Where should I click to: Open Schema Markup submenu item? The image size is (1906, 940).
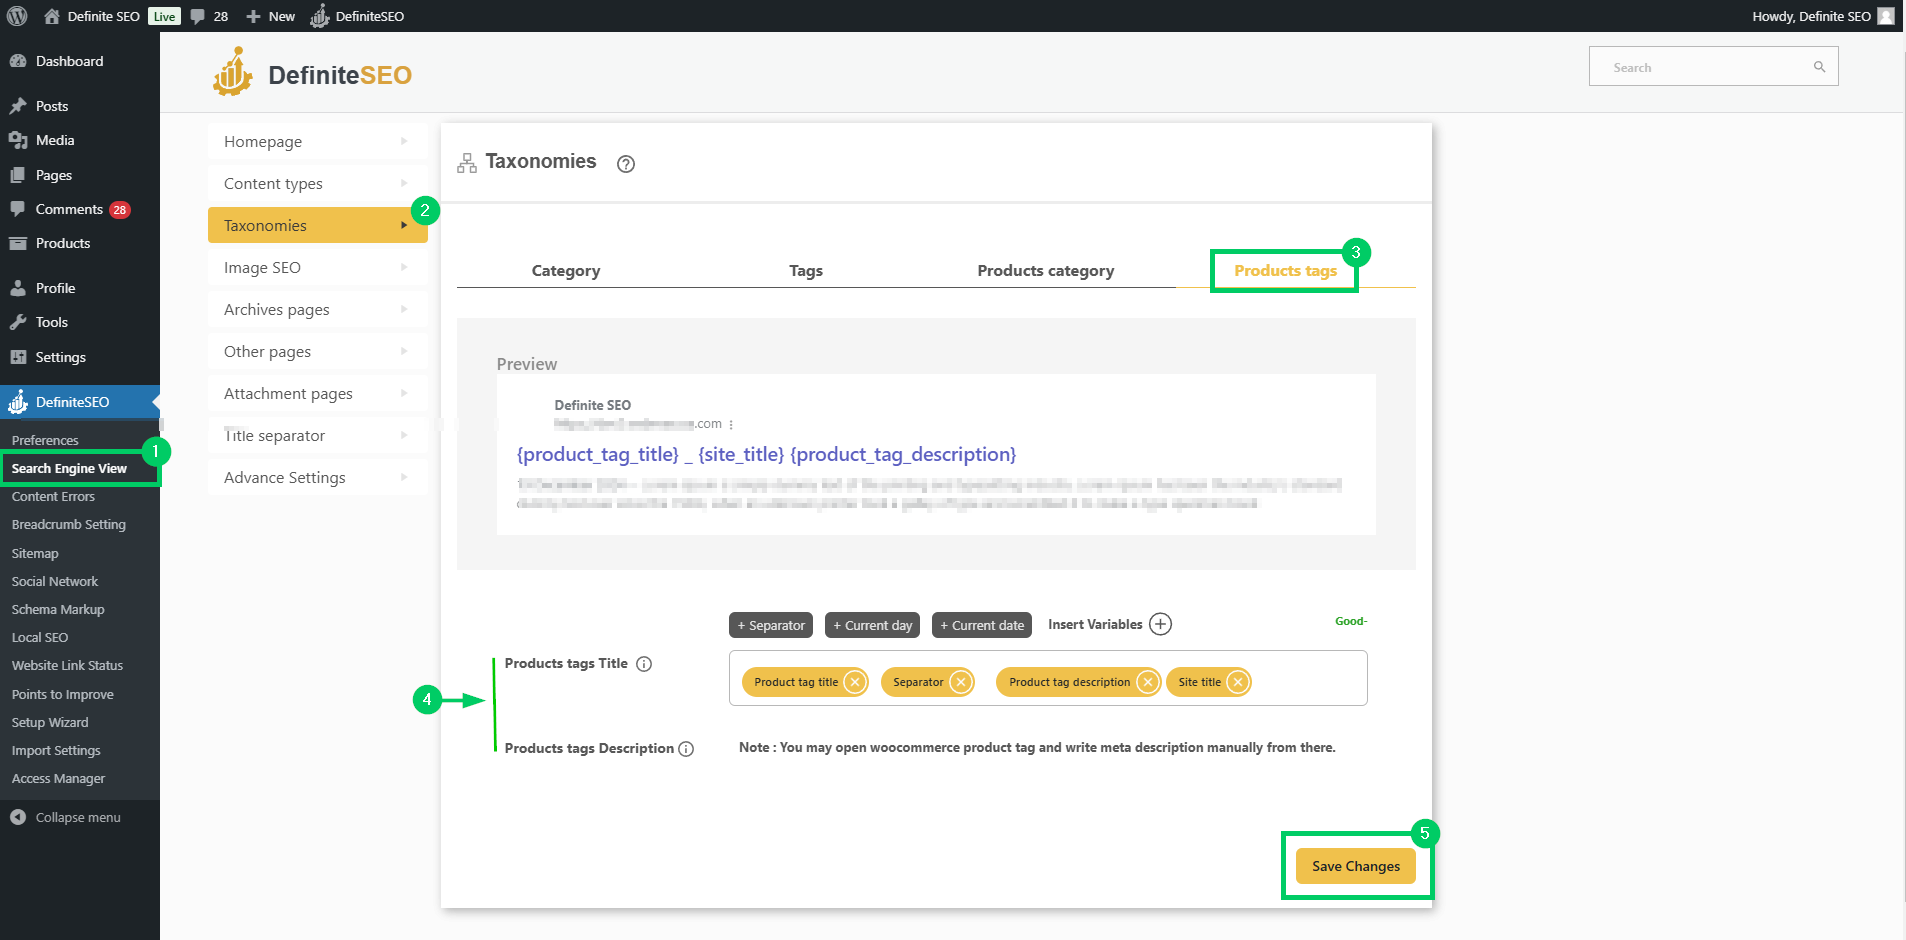pos(58,609)
